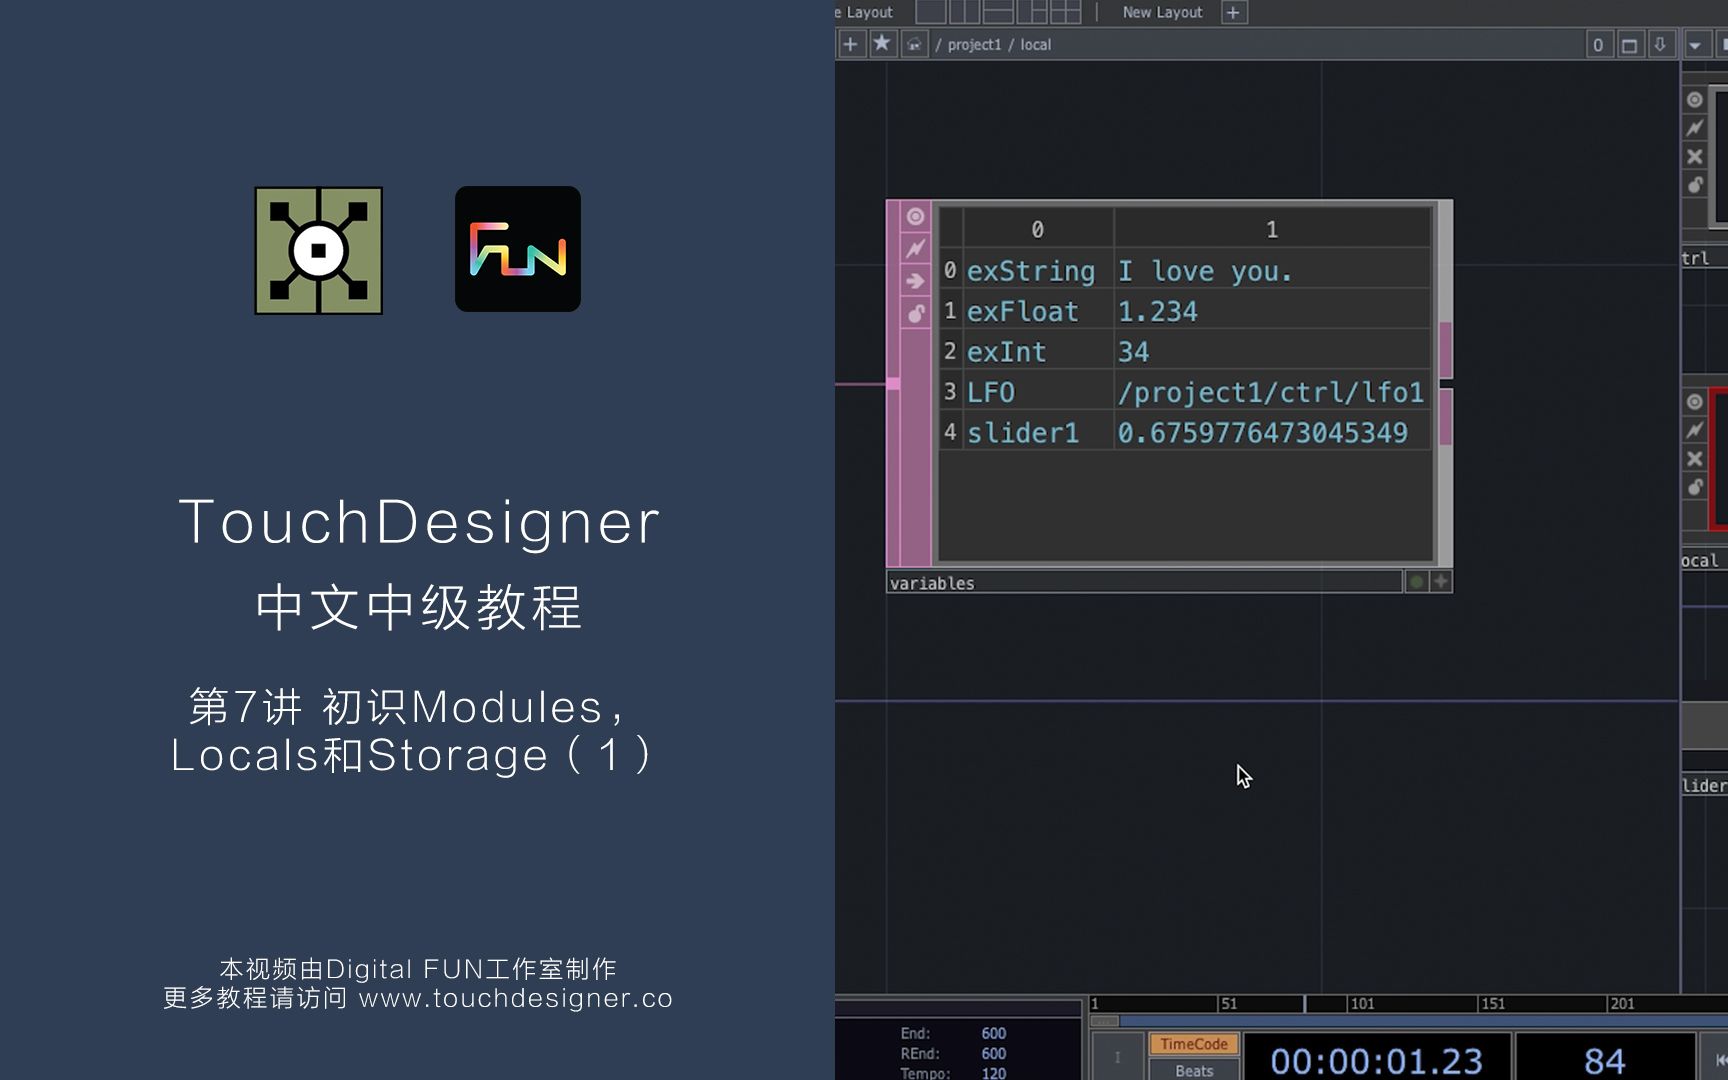
Task: Maximize the network pane
Action: click(1629, 45)
